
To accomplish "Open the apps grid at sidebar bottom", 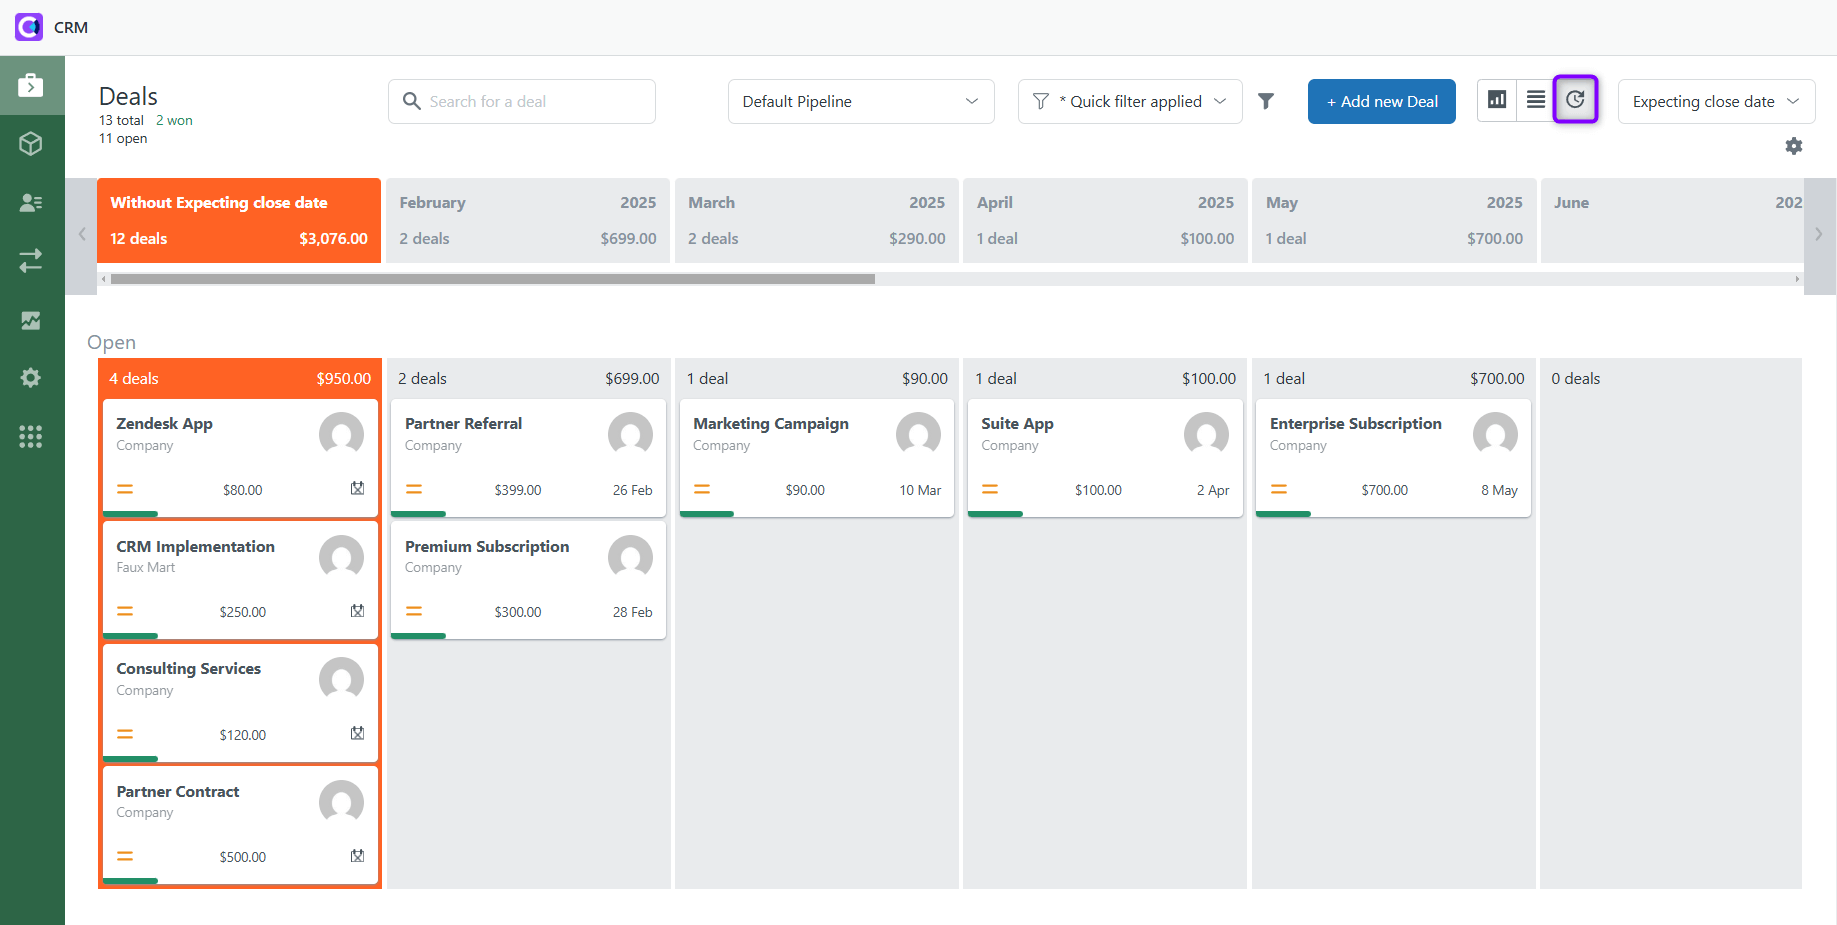I will (31, 436).
